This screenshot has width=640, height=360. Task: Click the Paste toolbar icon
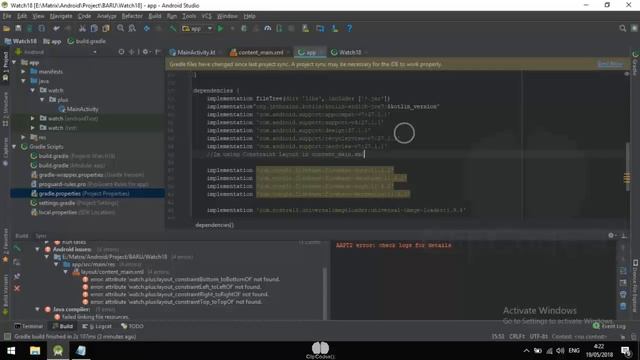(x=106, y=29)
